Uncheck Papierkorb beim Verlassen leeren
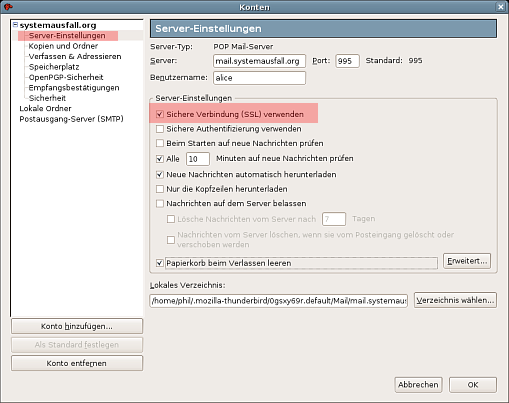Image resolution: width=509 pixels, height=403 pixels. (x=160, y=263)
